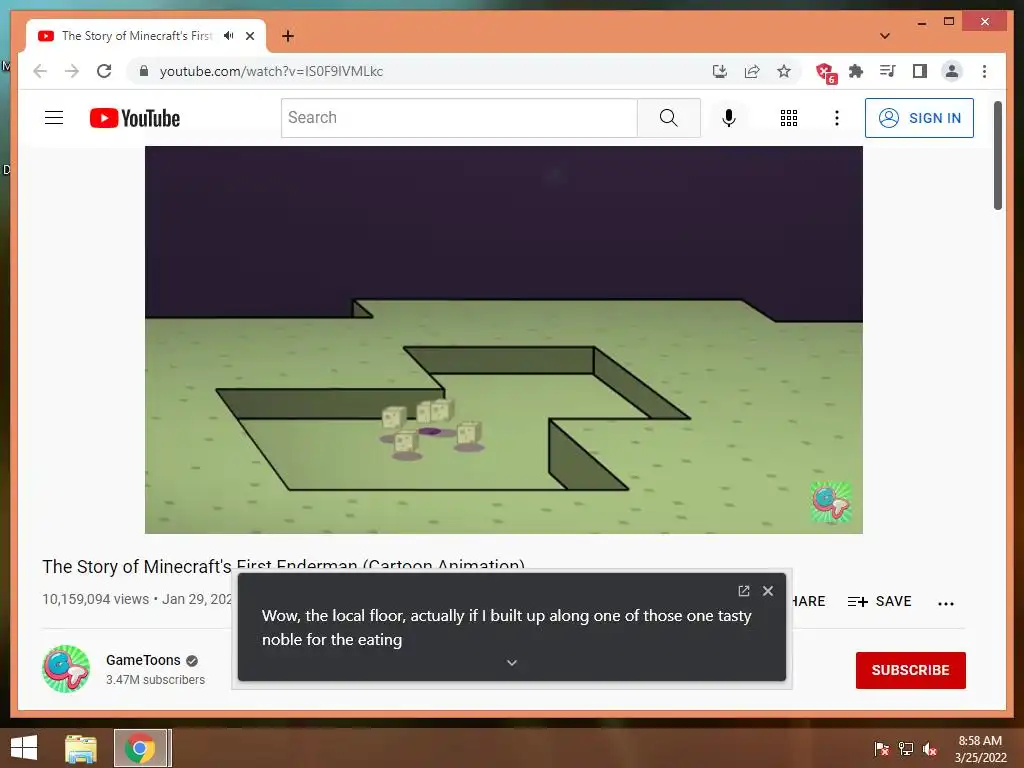Screen dimensions: 1024x768
Task: Close the YouTube browser tab
Action: click(x=250, y=36)
